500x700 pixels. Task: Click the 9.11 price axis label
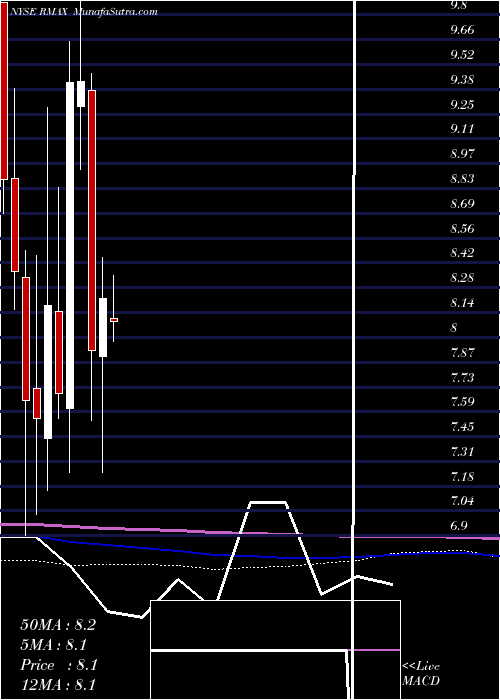click(x=462, y=129)
